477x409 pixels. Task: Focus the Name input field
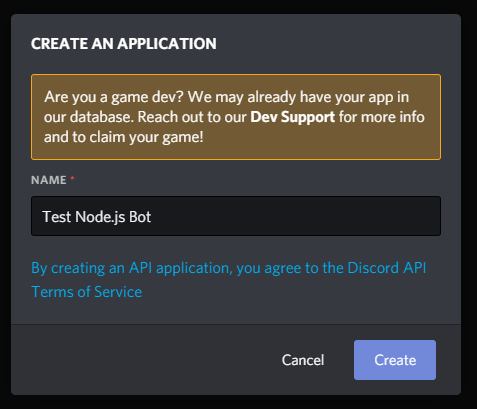pos(236,216)
